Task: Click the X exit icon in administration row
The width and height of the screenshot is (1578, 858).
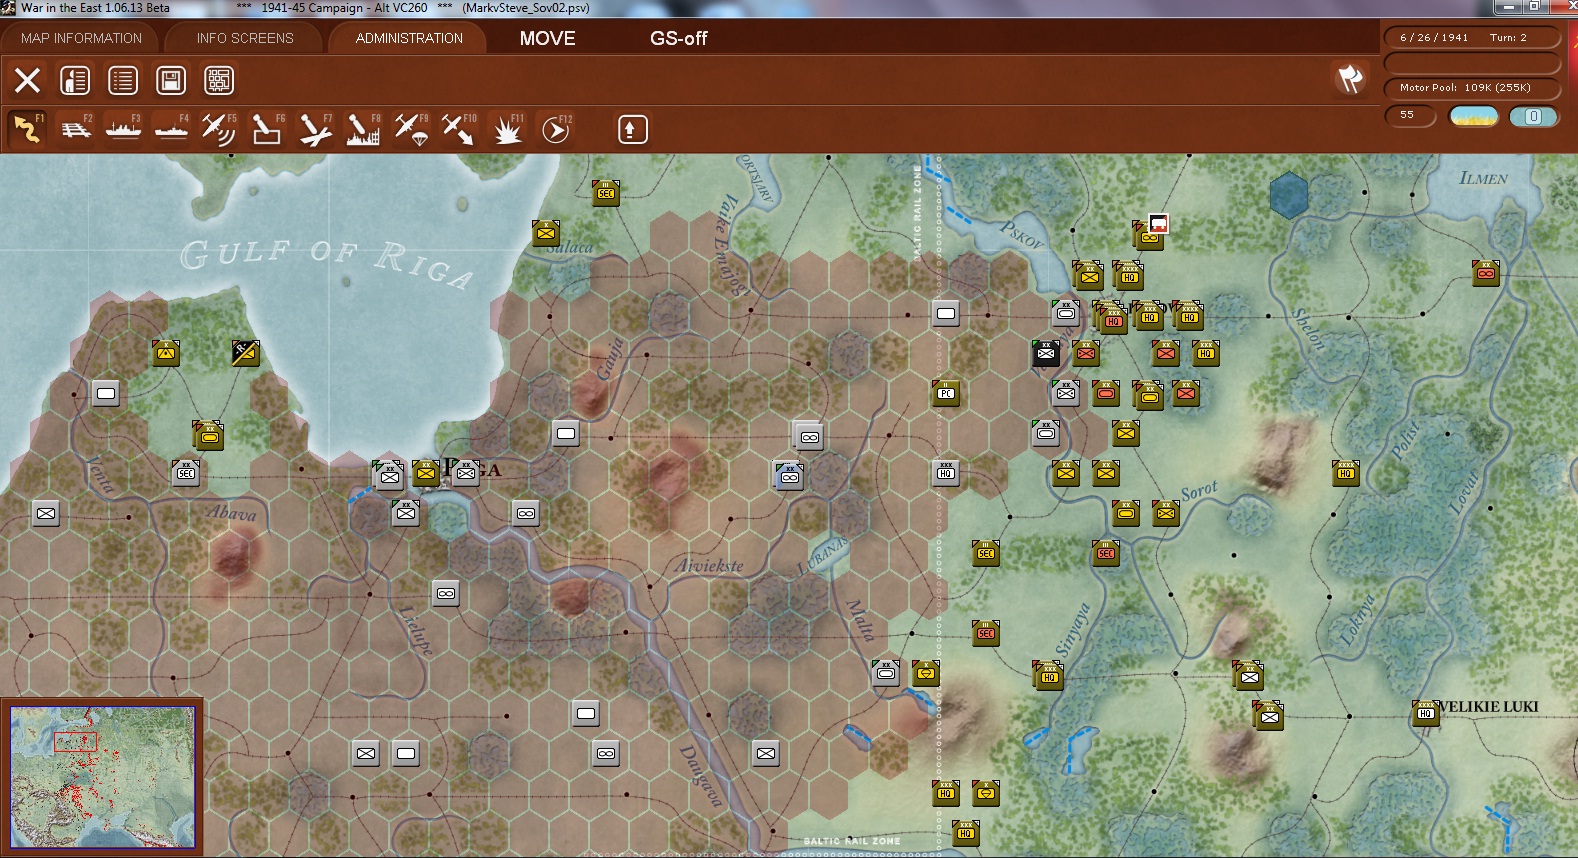Action: 27,80
